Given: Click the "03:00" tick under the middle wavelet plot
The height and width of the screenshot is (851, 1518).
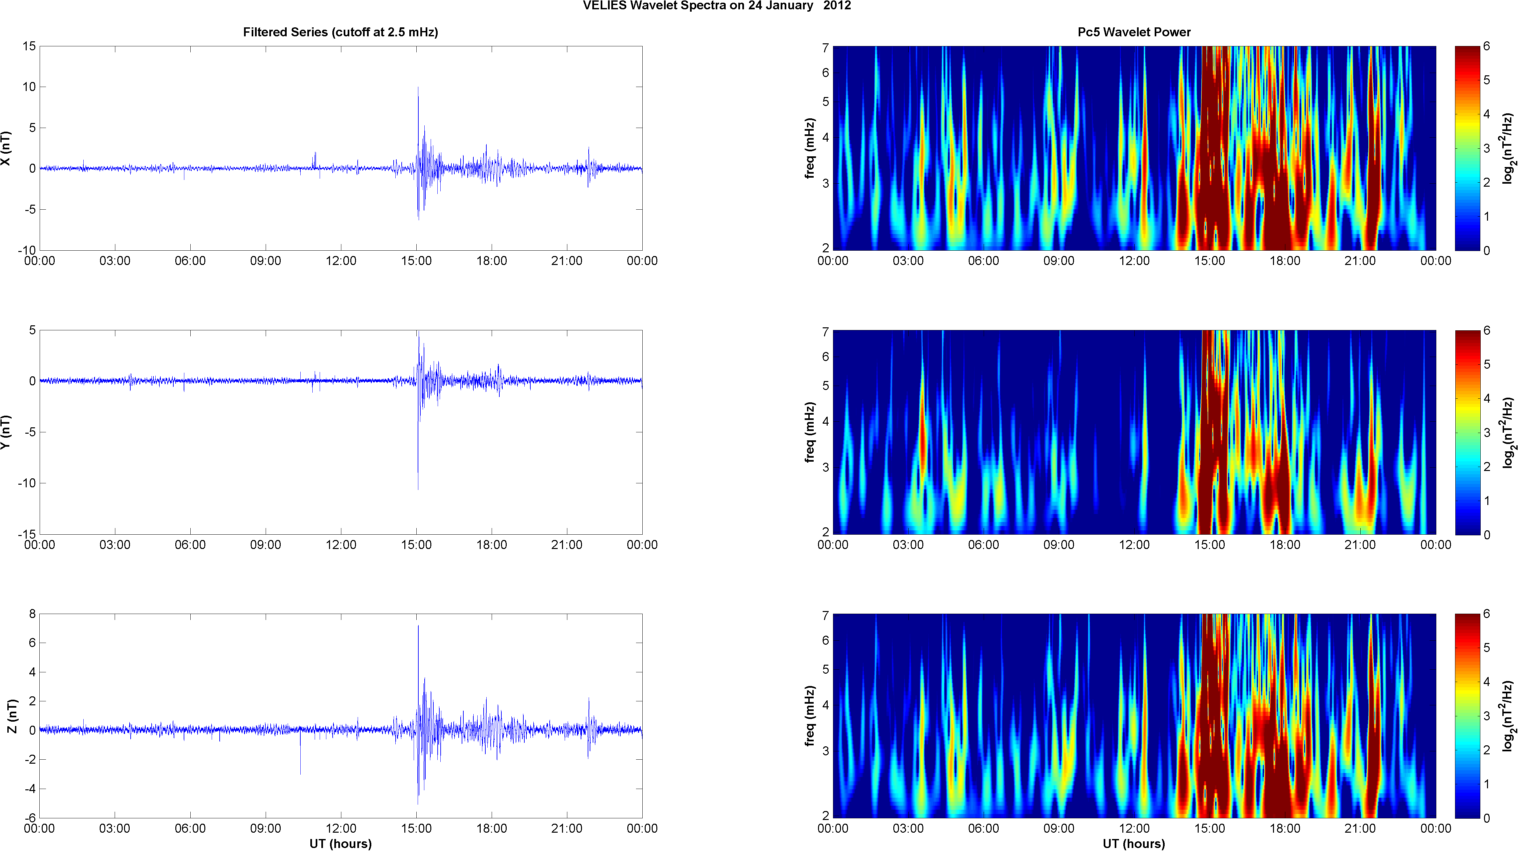Looking at the screenshot, I should (x=908, y=545).
